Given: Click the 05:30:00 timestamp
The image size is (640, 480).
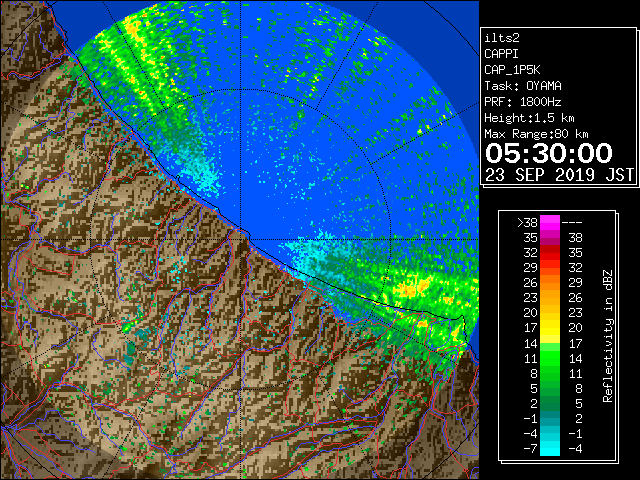Looking at the screenshot, I should coord(549,153).
